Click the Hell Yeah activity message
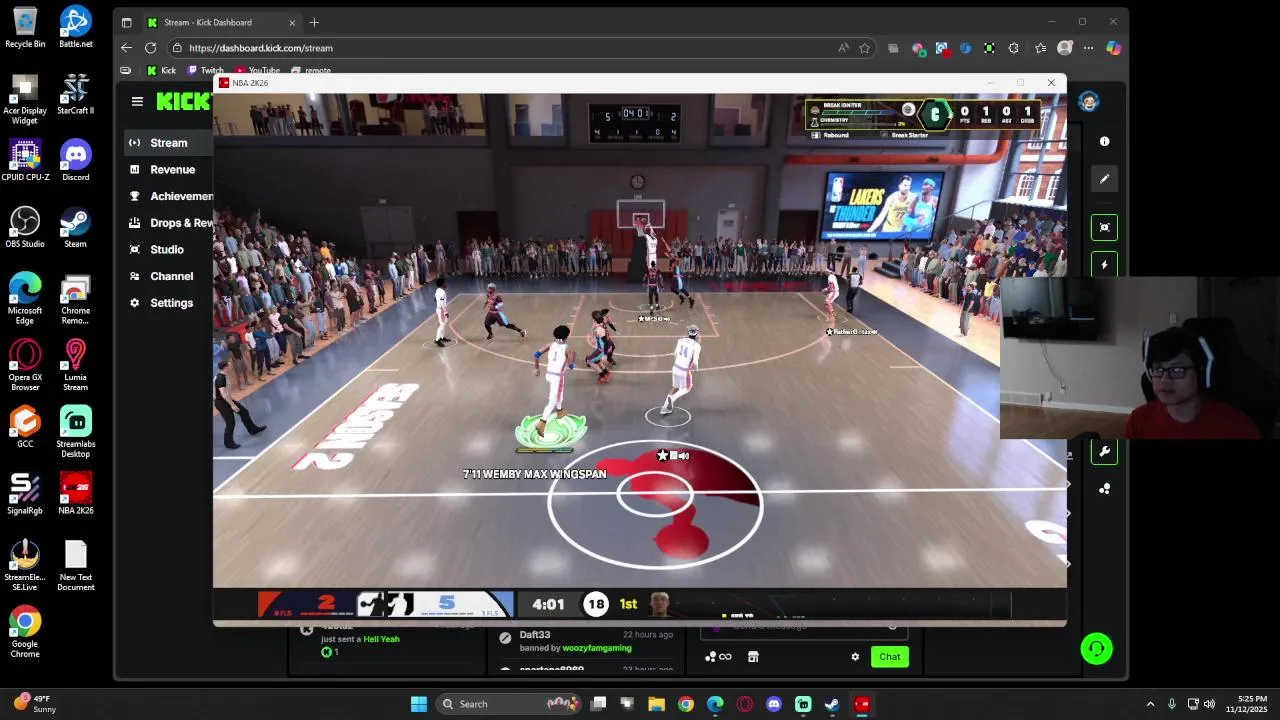Image resolution: width=1280 pixels, height=720 pixels. tap(381, 639)
